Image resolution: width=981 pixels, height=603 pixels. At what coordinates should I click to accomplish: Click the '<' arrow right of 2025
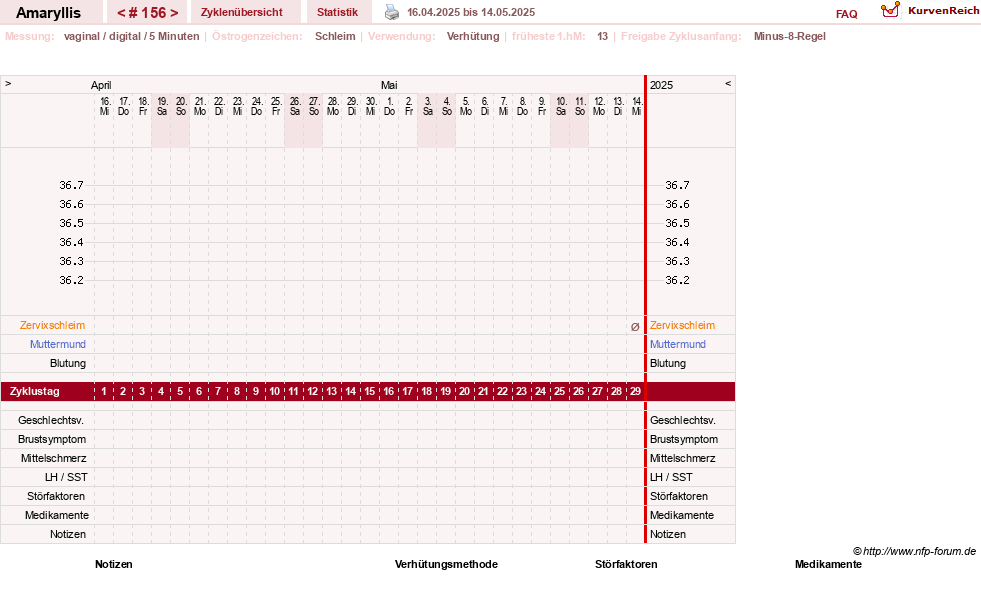(x=728, y=83)
